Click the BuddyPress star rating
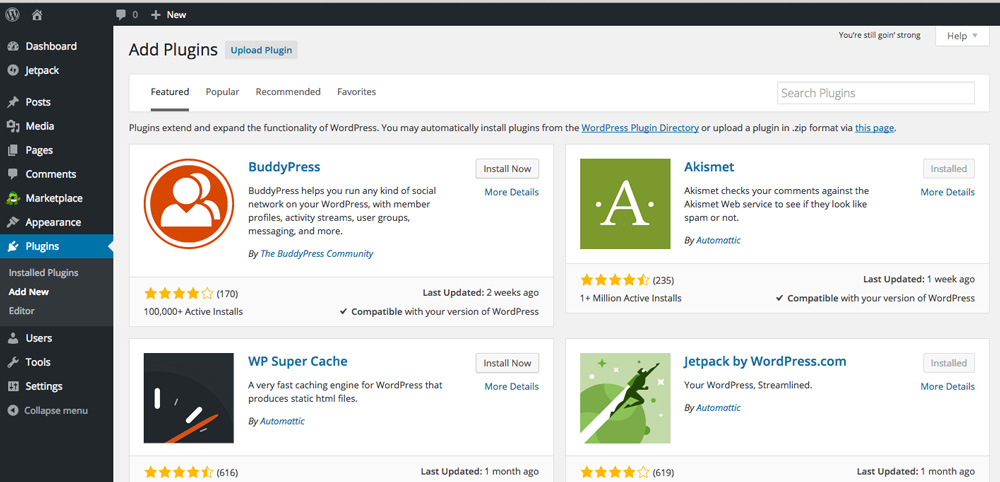1000x482 pixels. pyautogui.click(x=179, y=294)
